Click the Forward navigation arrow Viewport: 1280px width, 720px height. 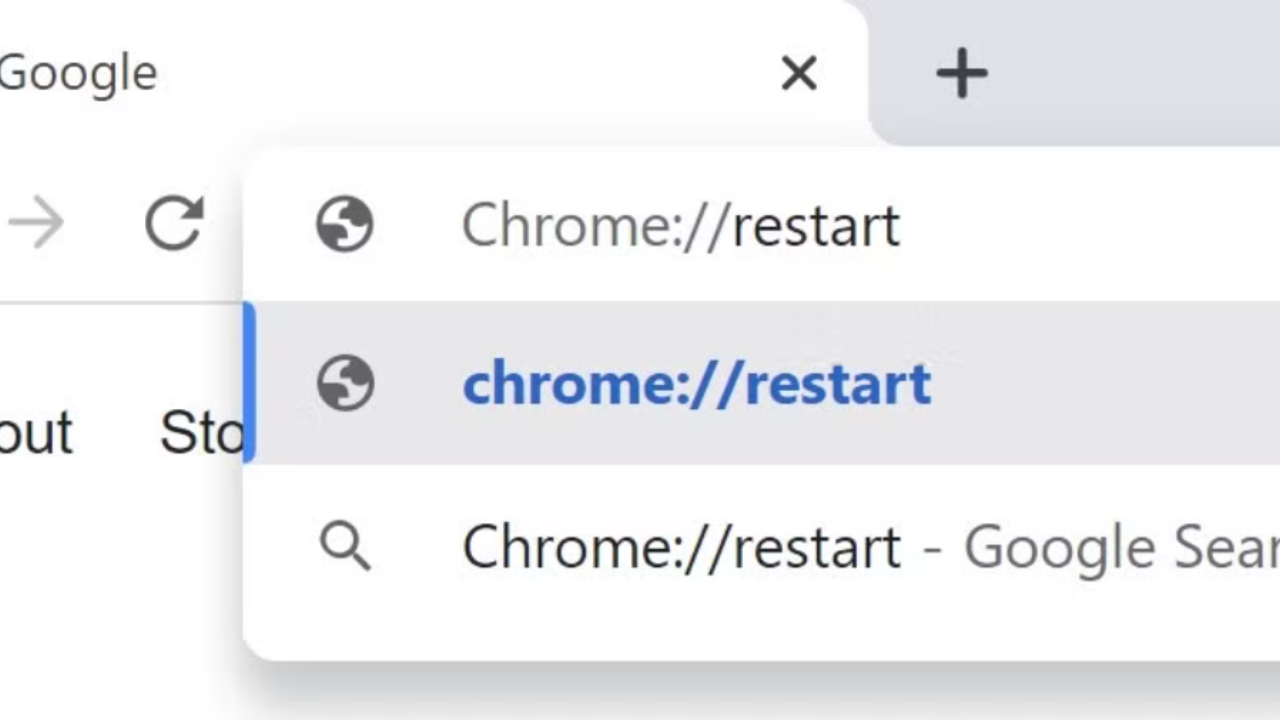[x=36, y=223]
